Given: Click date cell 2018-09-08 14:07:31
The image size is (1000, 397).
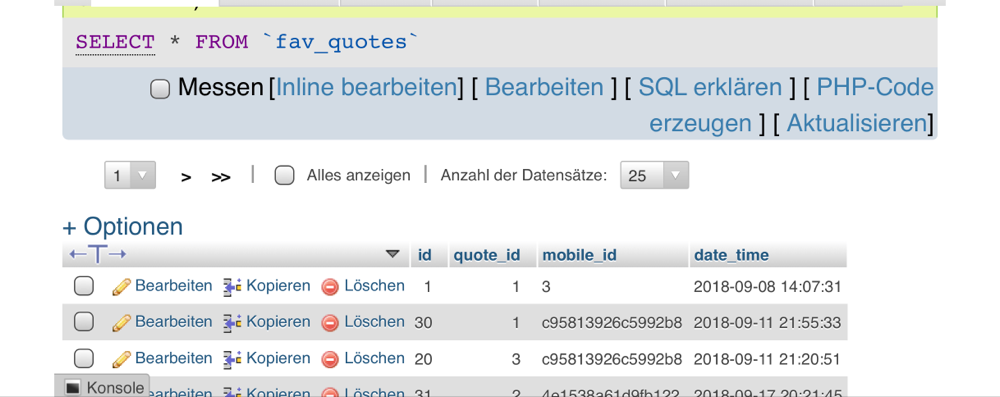Looking at the screenshot, I should pos(767,287).
